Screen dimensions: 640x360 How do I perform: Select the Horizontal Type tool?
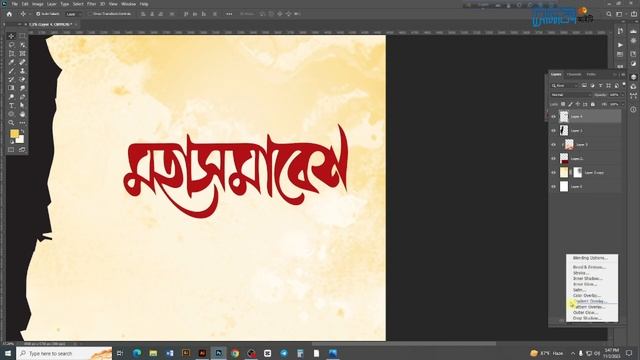(11, 105)
